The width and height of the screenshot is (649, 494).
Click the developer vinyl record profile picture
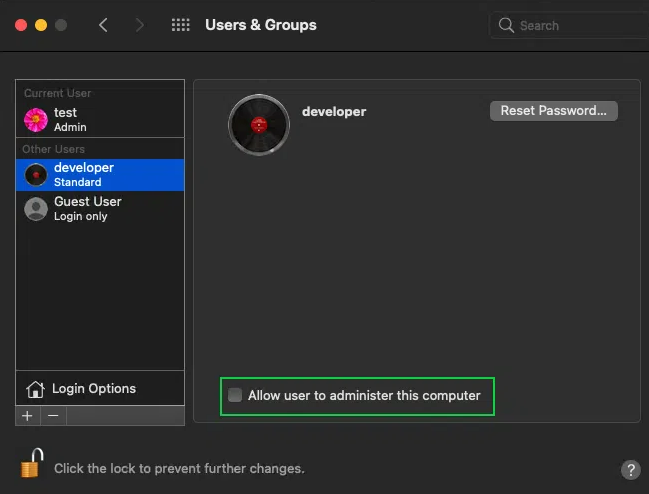(259, 125)
